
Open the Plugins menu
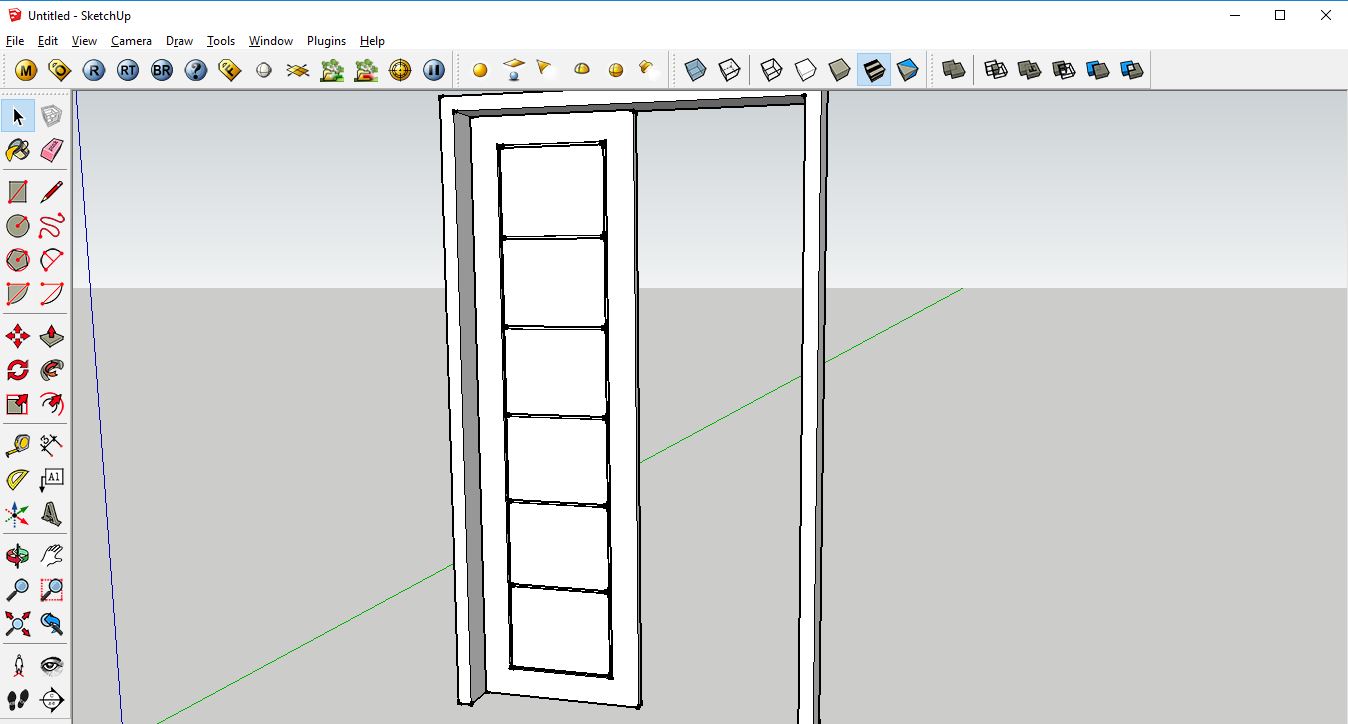tap(326, 41)
